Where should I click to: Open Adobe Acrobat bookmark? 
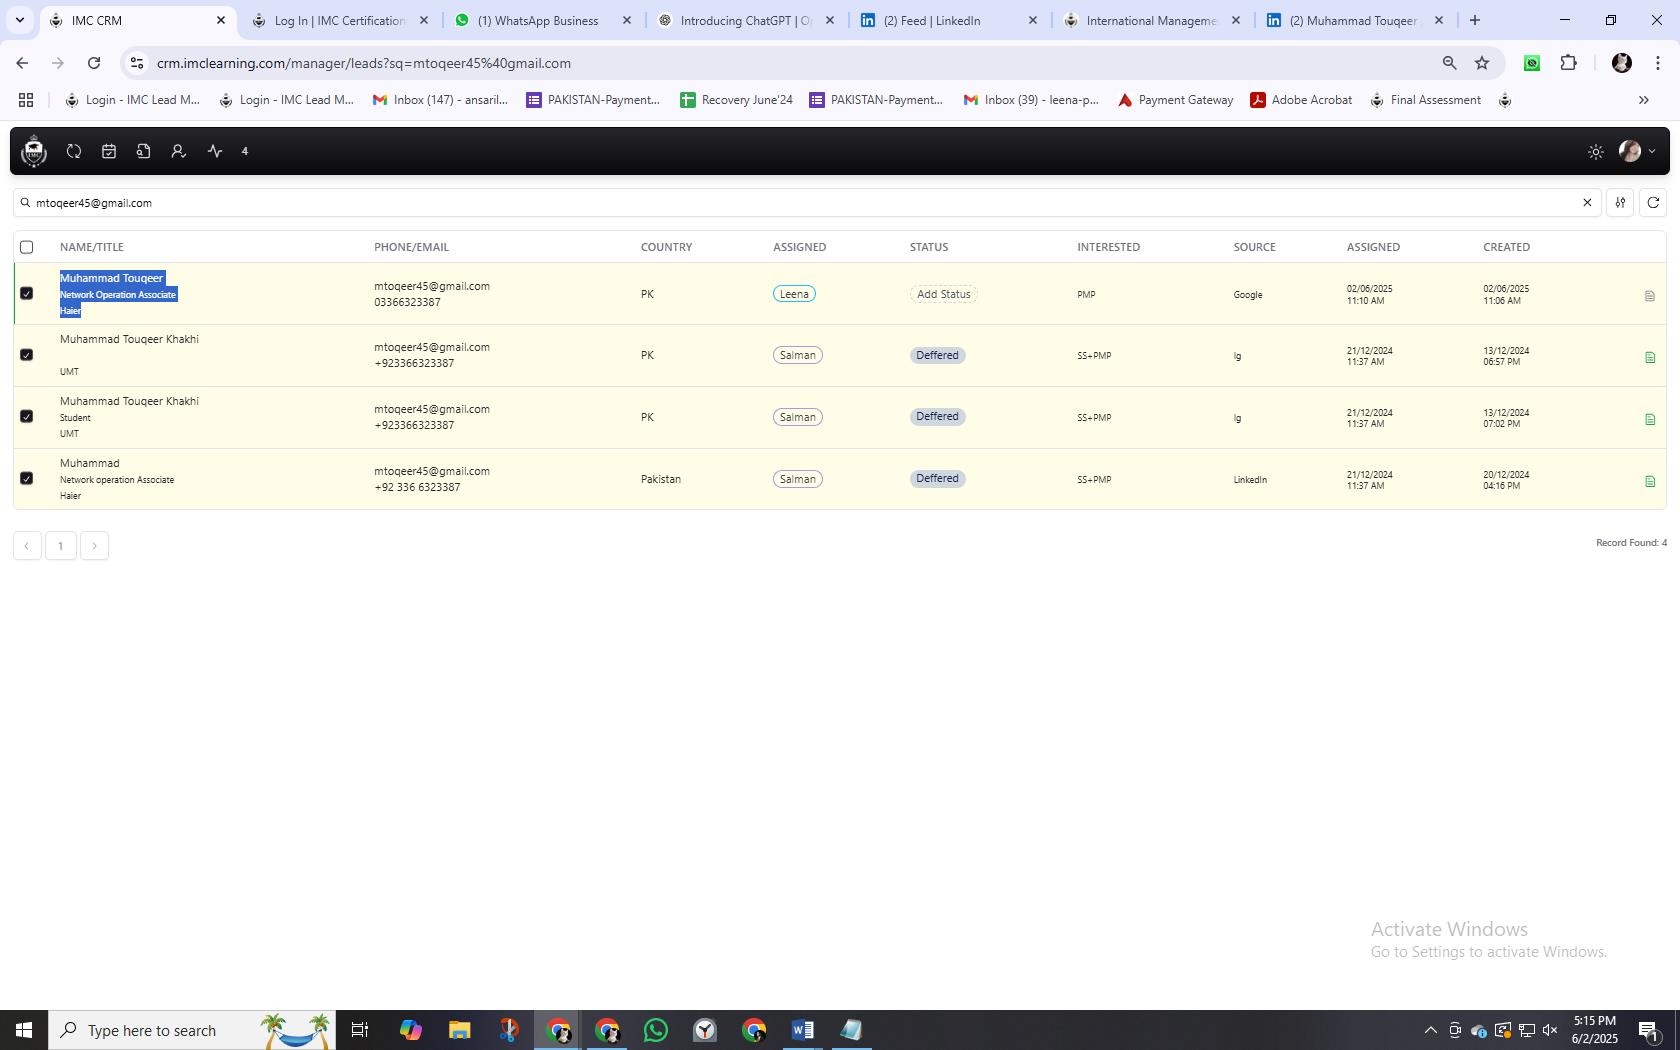1301,100
